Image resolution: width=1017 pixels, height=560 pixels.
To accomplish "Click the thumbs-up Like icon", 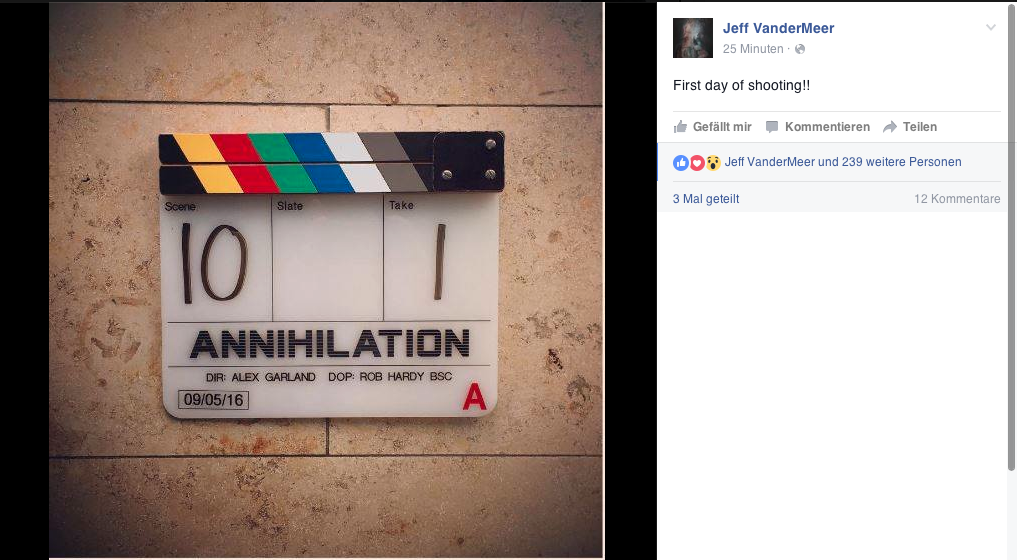I will pos(680,127).
